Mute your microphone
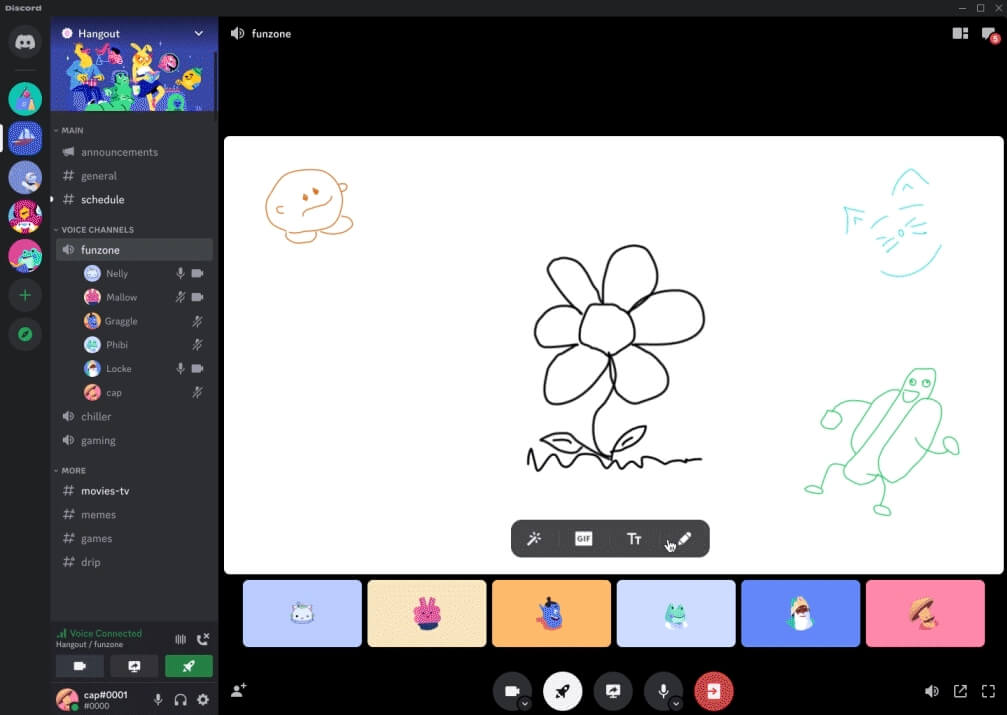 (664, 690)
